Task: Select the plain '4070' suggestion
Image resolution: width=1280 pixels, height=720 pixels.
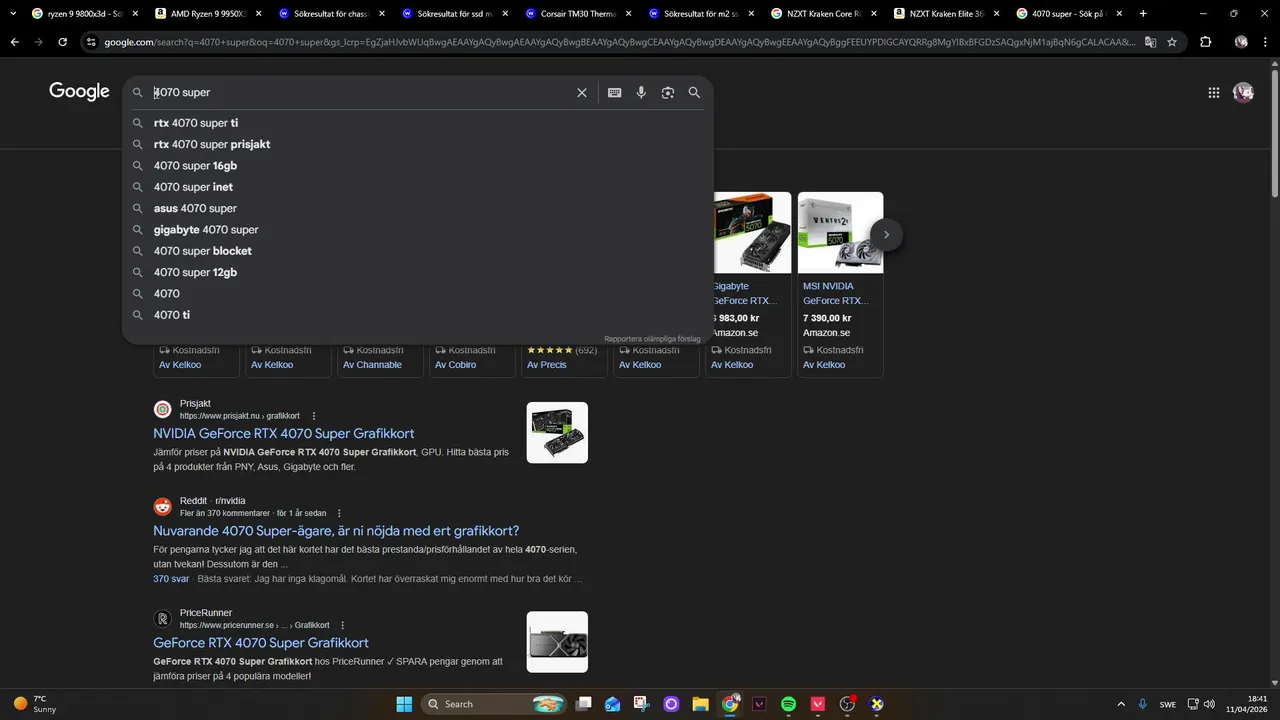Action: click(418, 294)
